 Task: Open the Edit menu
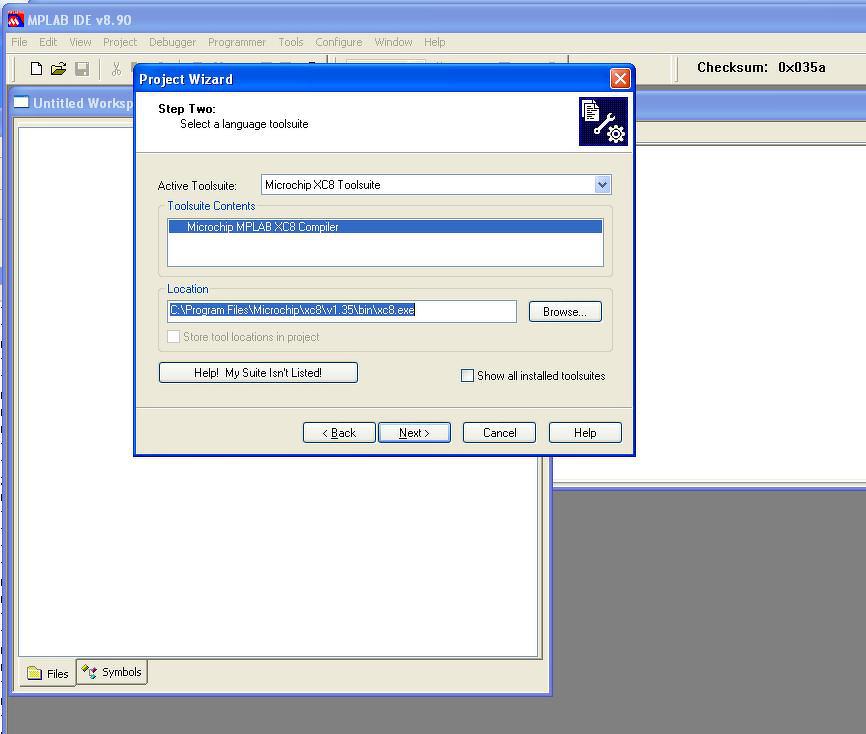(x=48, y=42)
